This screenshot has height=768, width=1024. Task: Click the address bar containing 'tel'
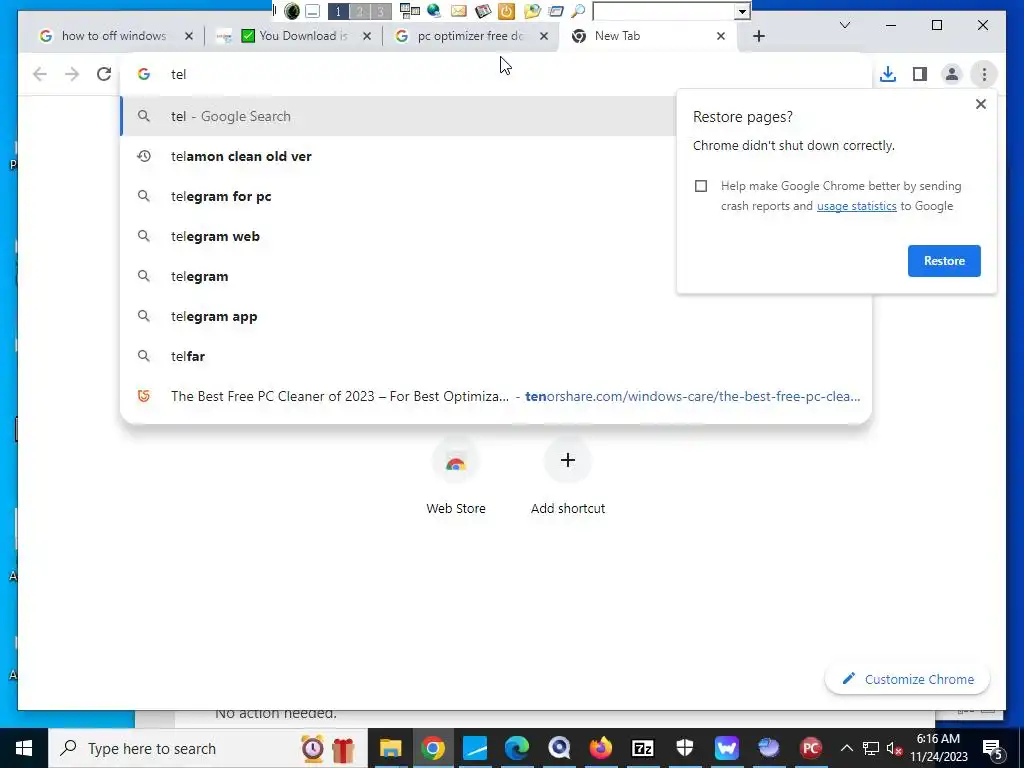pyautogui.click(x=496, y=74)
